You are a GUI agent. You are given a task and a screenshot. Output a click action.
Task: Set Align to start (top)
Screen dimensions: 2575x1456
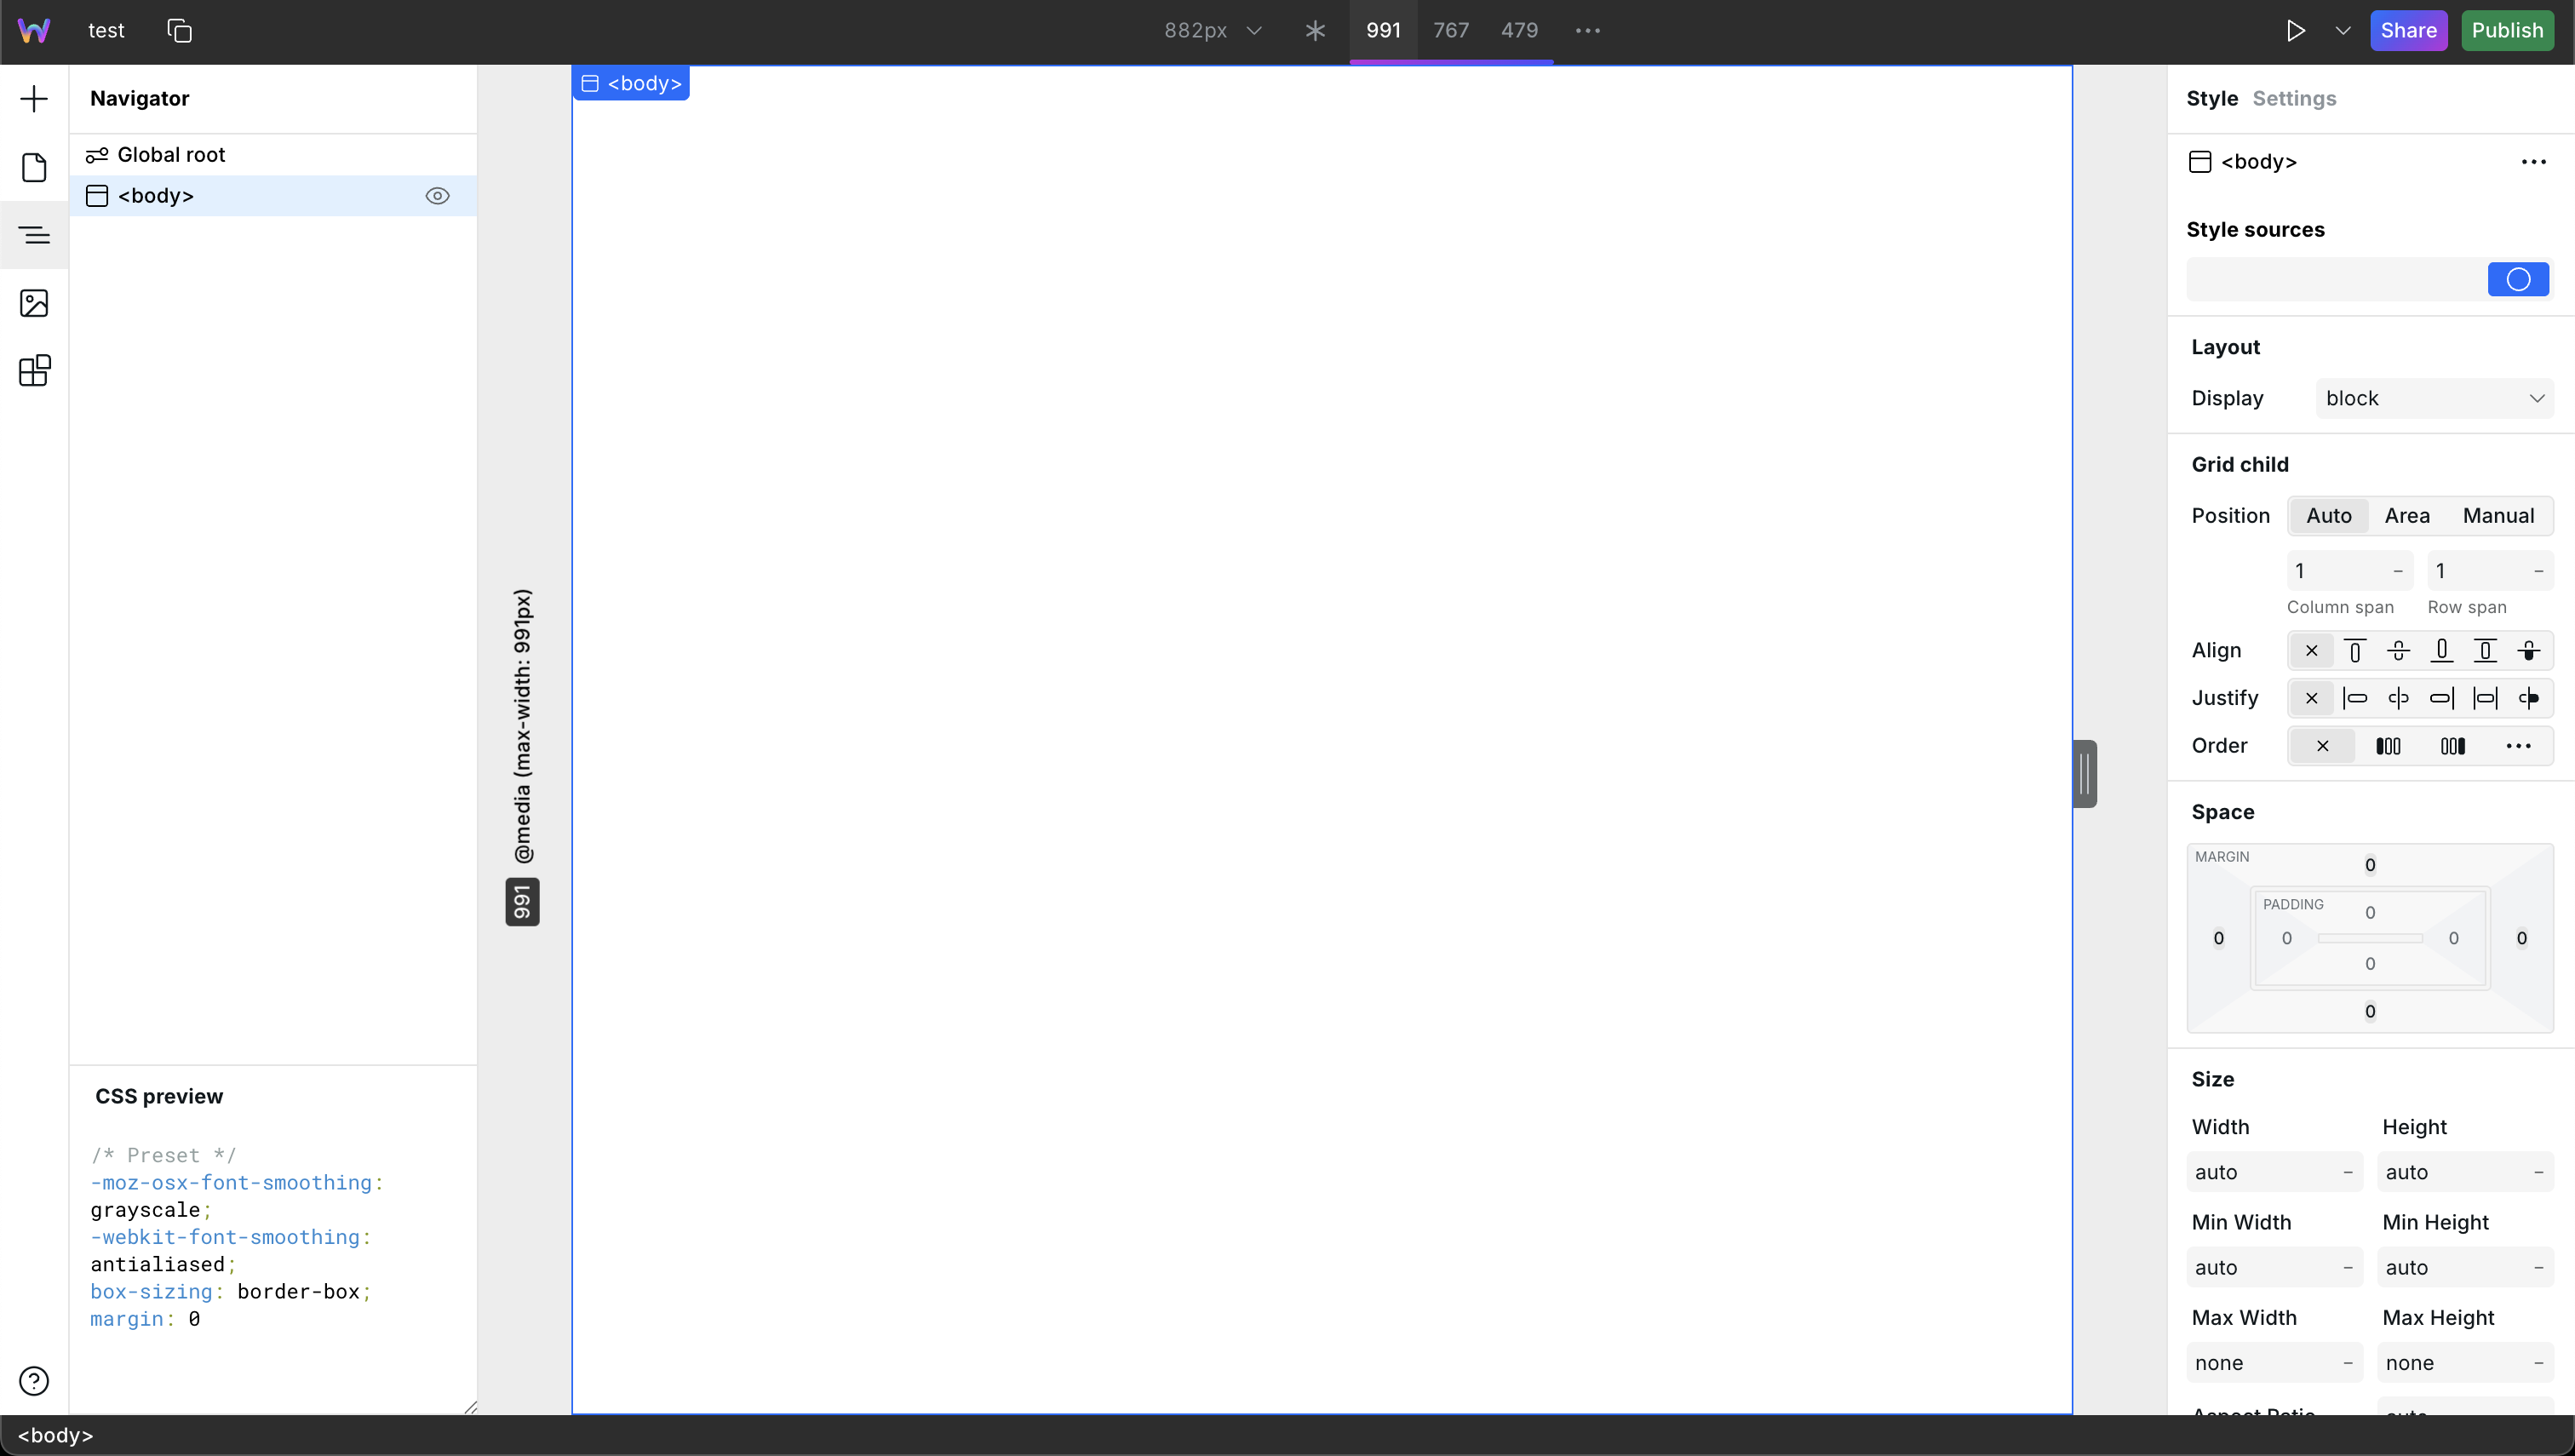[x=2355, y=651]
